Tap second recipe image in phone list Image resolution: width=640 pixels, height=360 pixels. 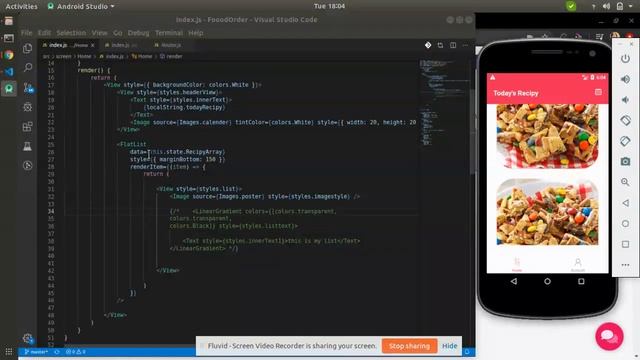coord(547,212)
